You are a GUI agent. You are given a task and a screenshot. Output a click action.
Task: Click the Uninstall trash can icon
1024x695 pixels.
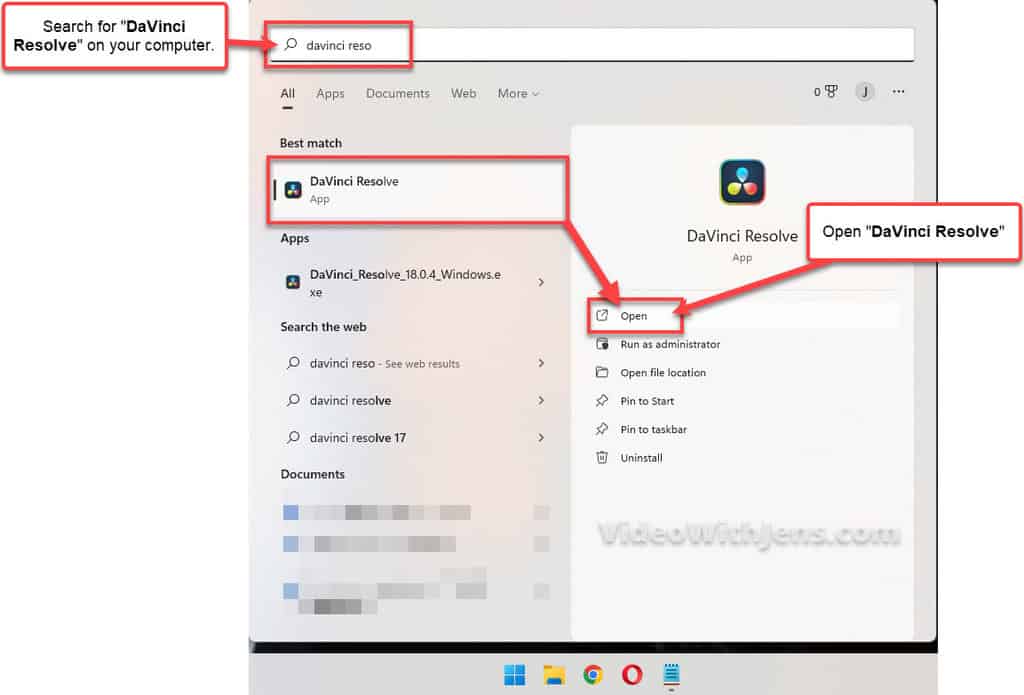pos(602,457)
